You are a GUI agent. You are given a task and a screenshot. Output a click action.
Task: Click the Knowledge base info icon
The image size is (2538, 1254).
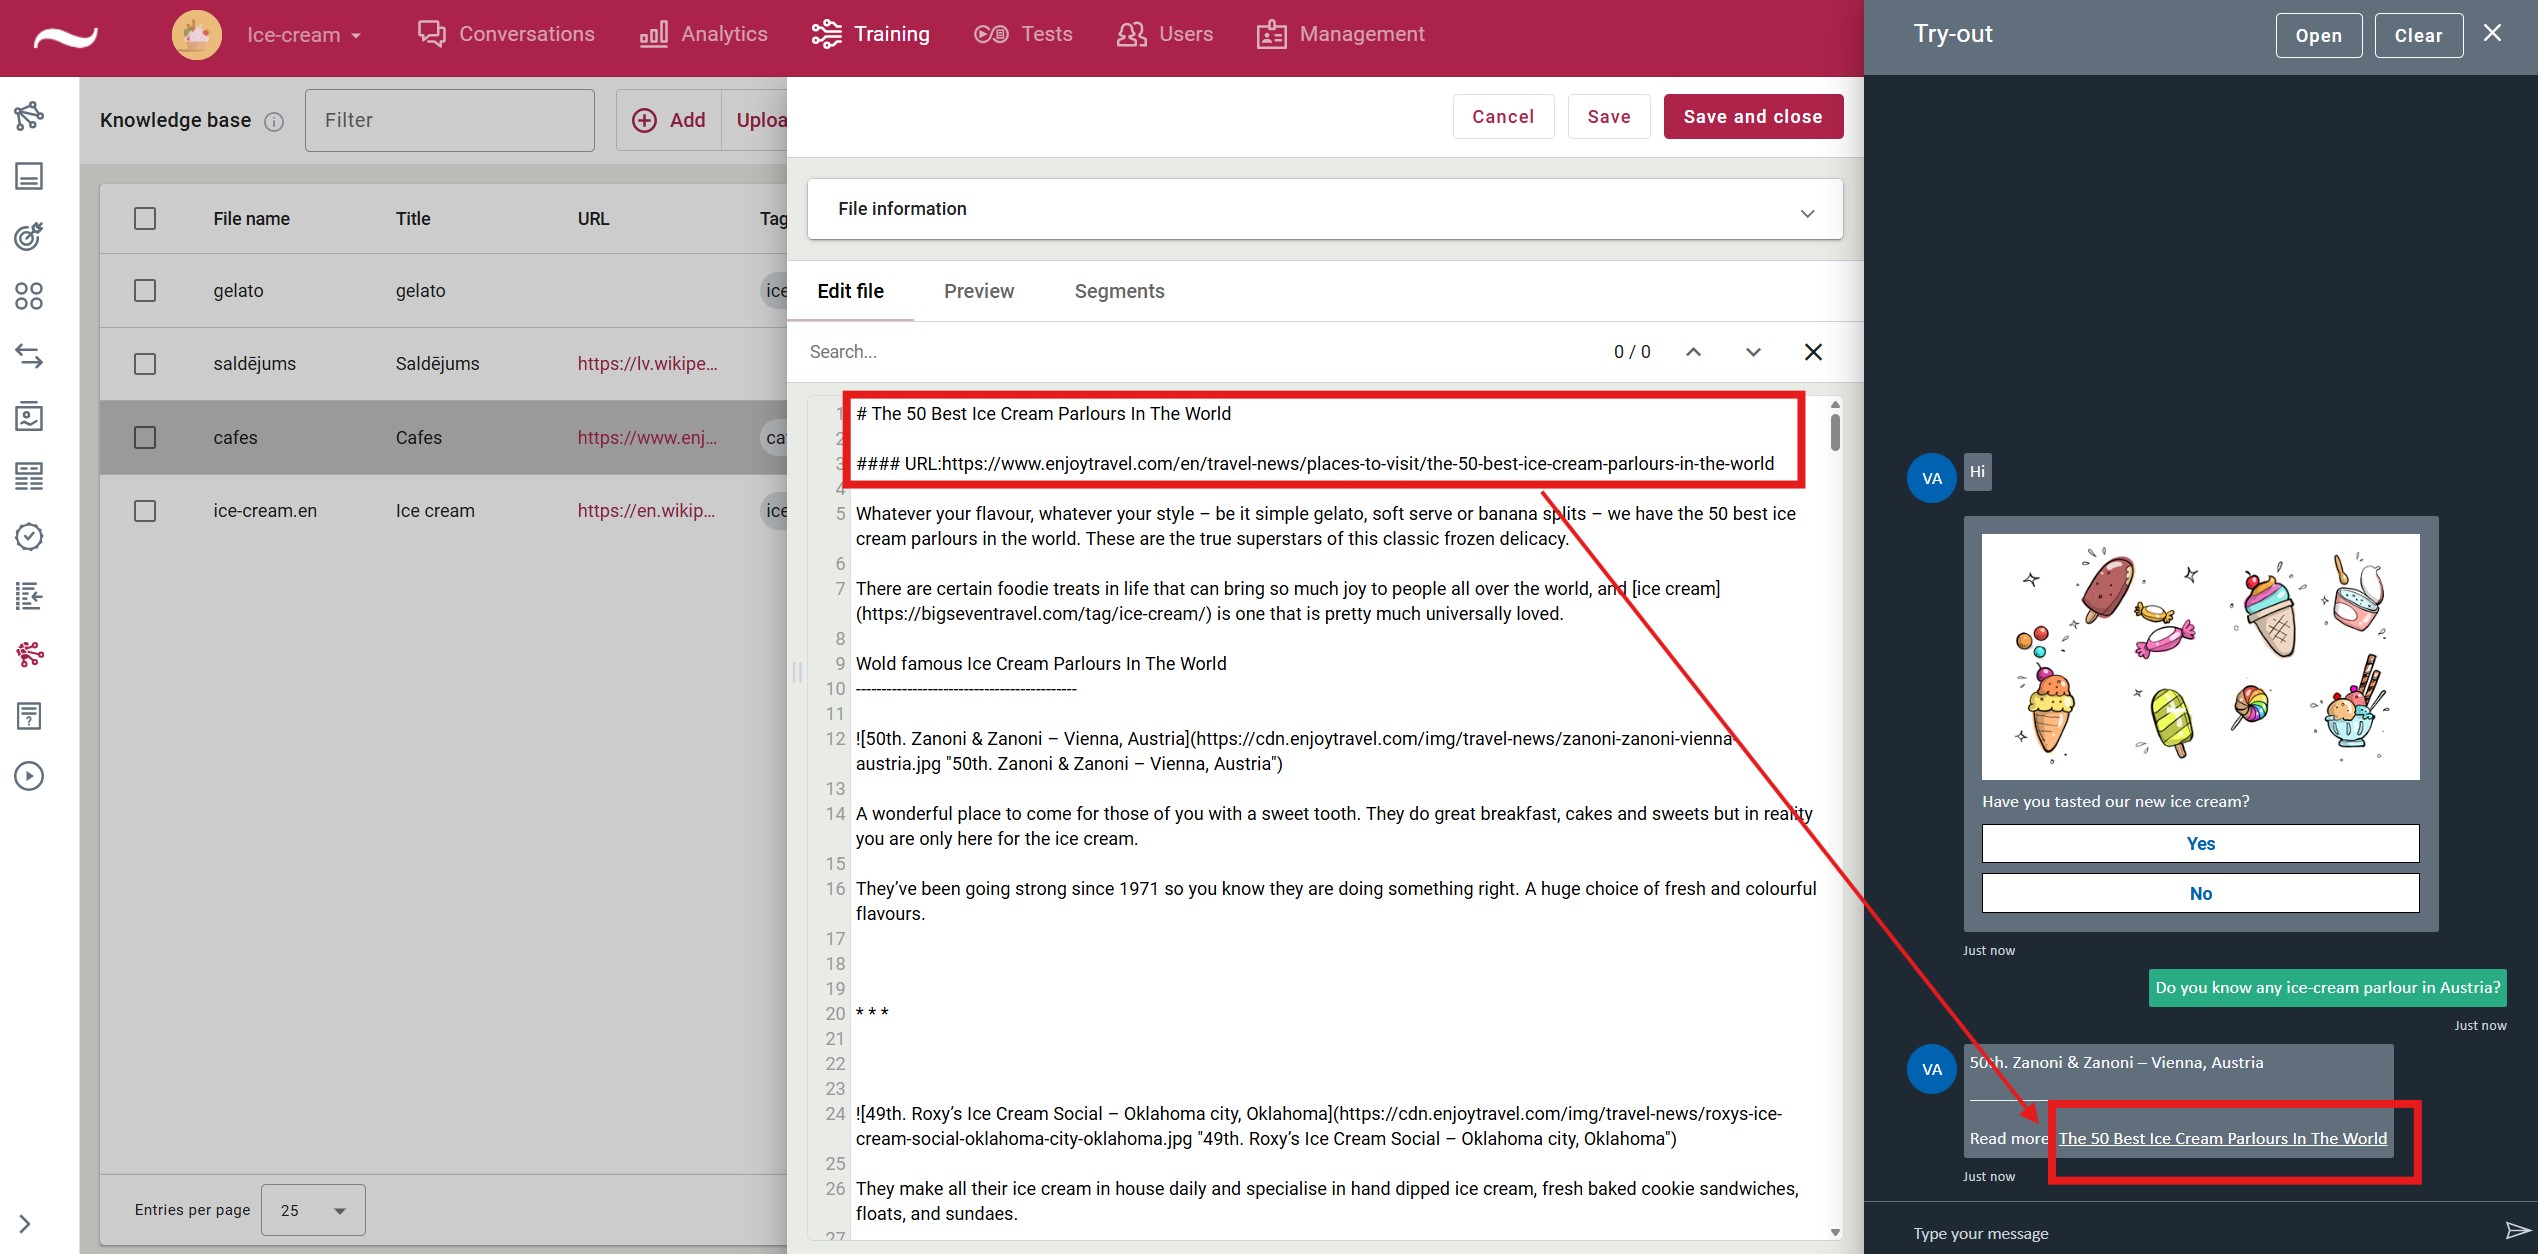tap(274, 121)
